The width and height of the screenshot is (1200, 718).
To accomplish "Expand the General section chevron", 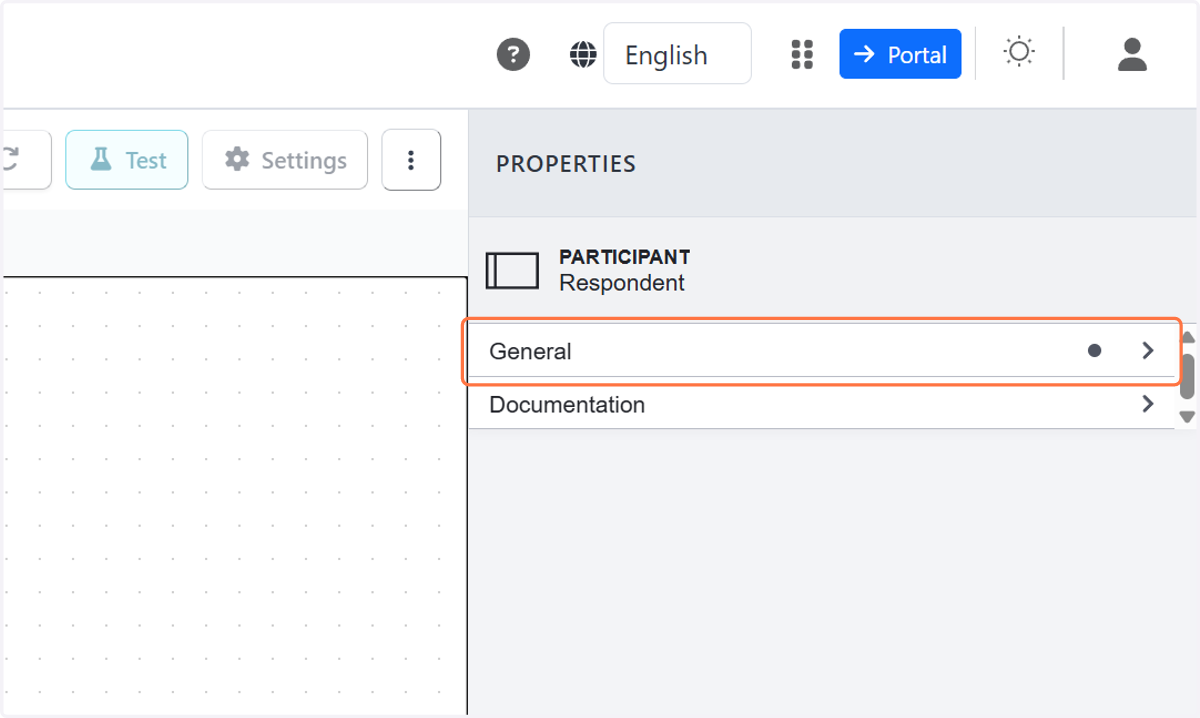I will coord(1148,351).
